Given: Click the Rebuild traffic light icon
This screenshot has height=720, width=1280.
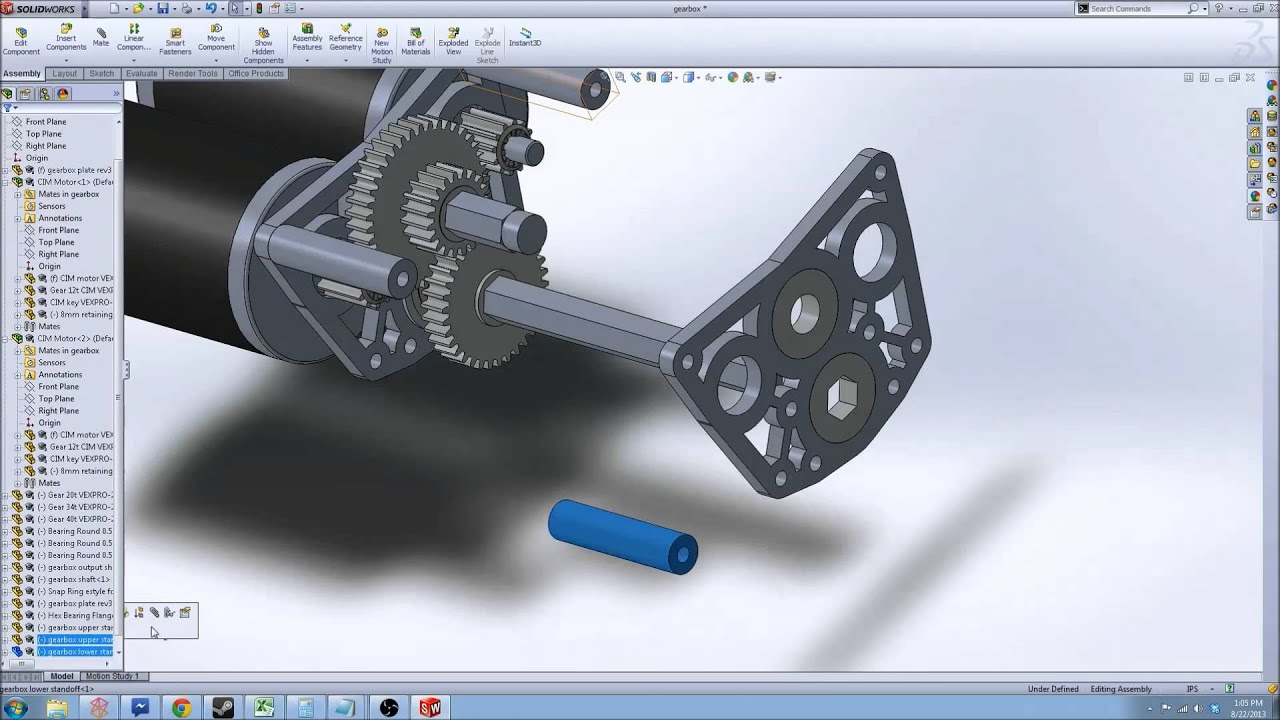Looking at the screenshot, I should click(x=259, y=8).
